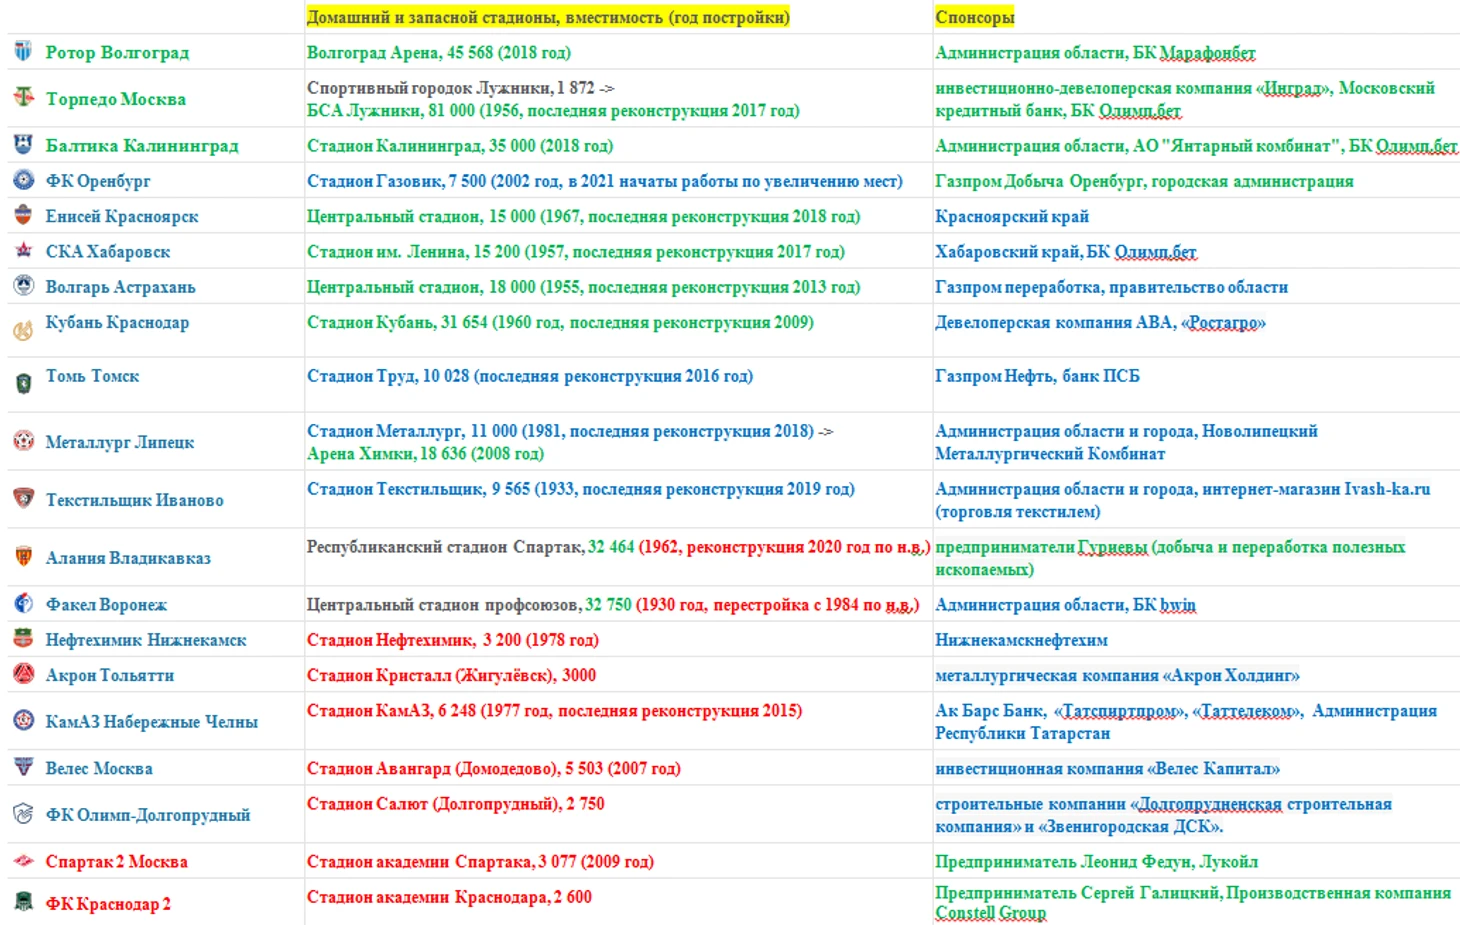Click the КамАЗ Набережные Челны logo
This screenshot has height=925, width=1460.
pos(23,720)
